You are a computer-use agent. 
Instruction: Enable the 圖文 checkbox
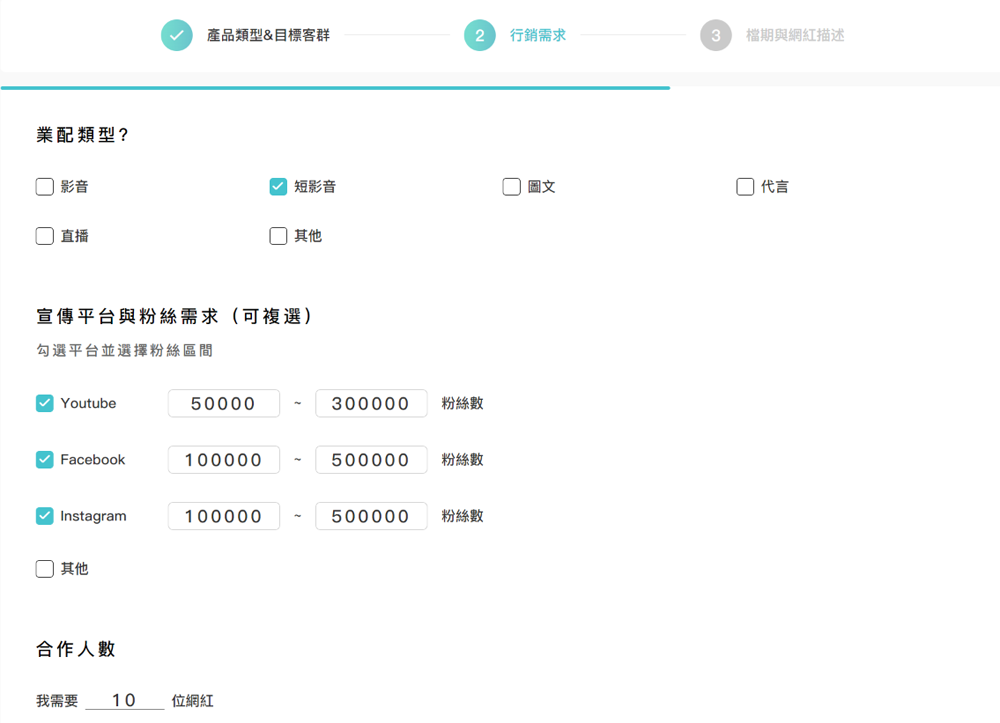coord(511,186)
